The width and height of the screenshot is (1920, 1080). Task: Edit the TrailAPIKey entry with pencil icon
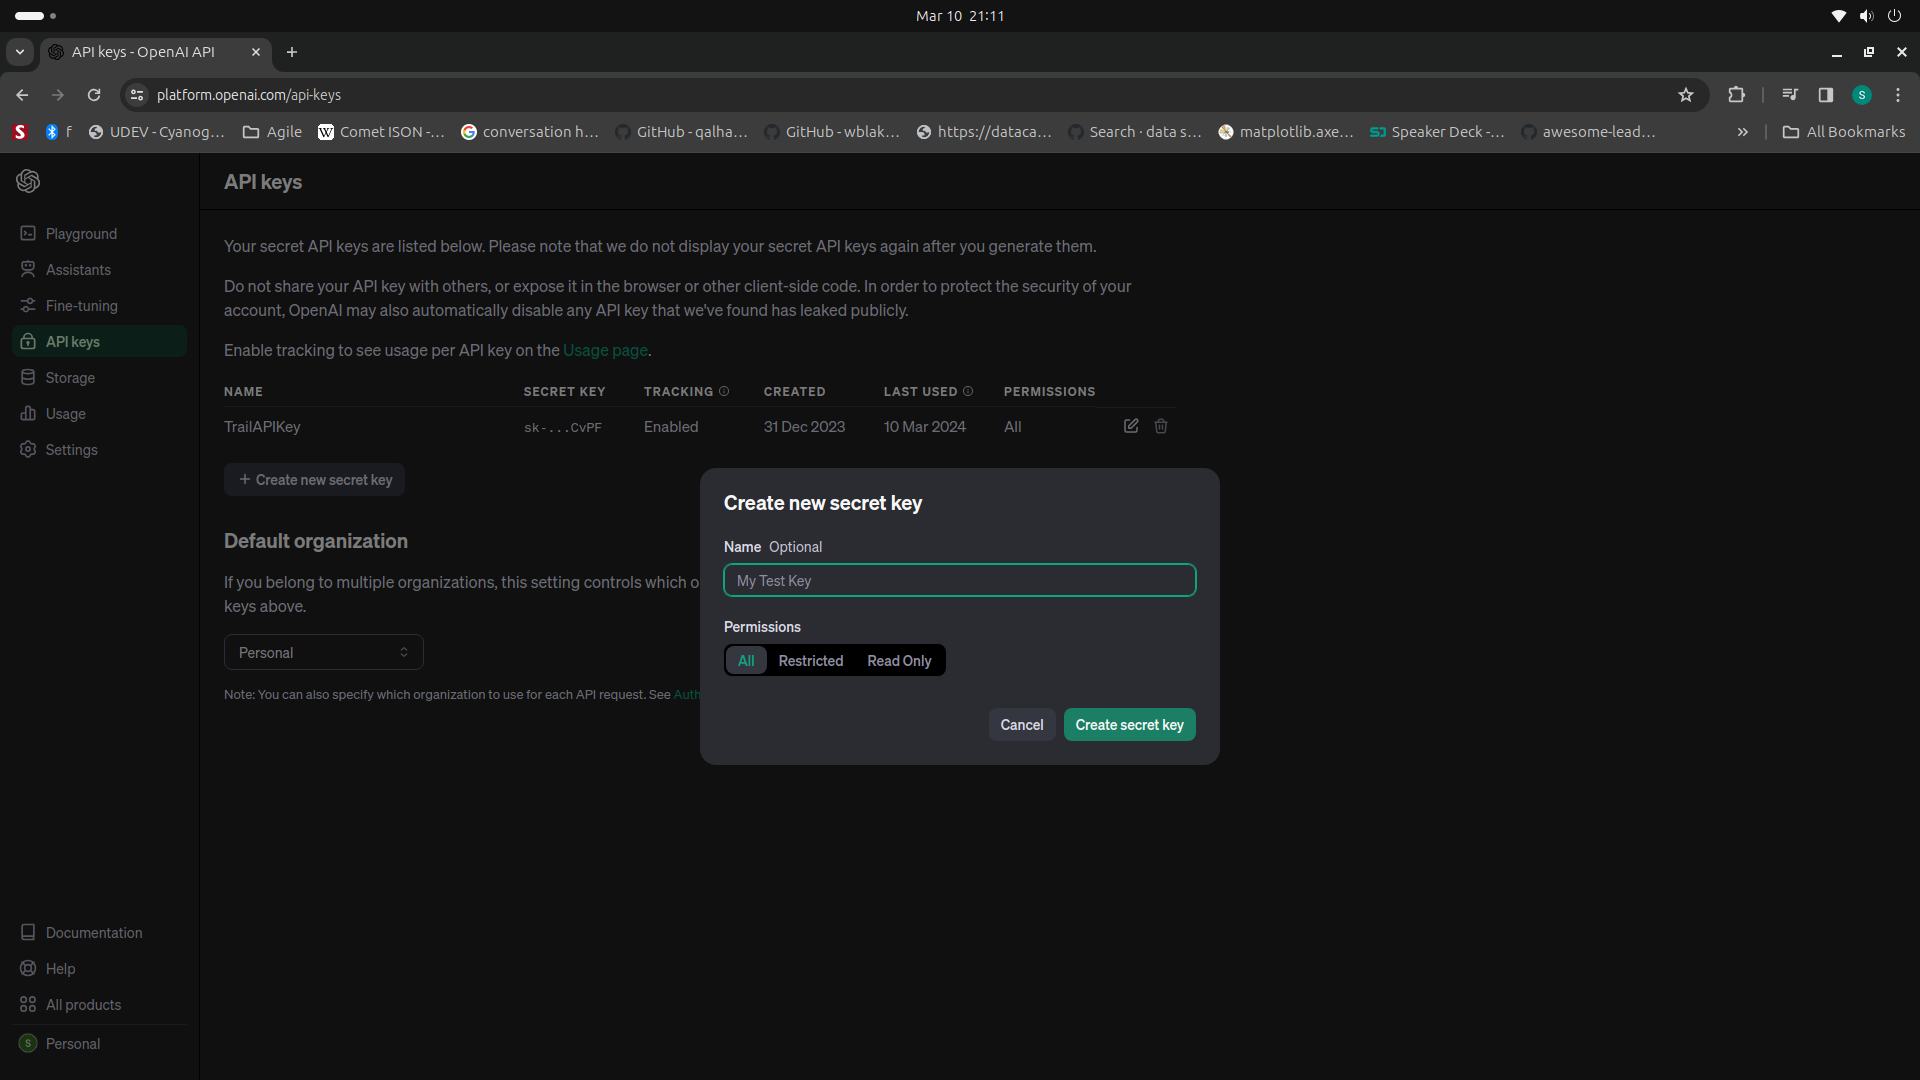[x=1131, y=426]
